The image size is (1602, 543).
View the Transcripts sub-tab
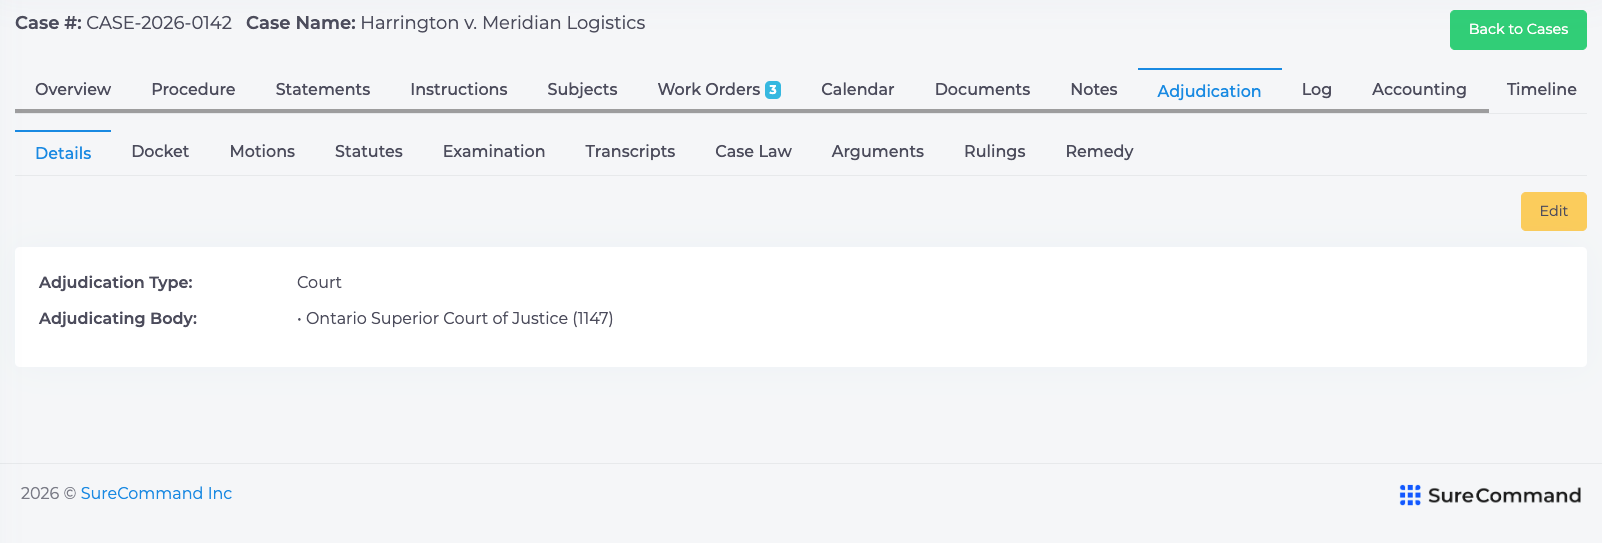point(630,152)
